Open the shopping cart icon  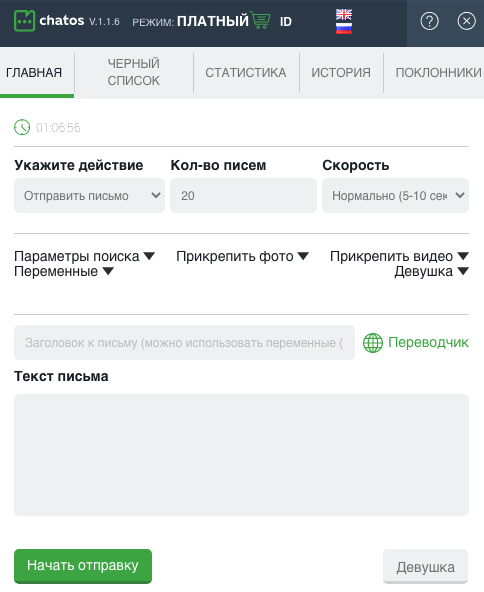pos(260,20)
